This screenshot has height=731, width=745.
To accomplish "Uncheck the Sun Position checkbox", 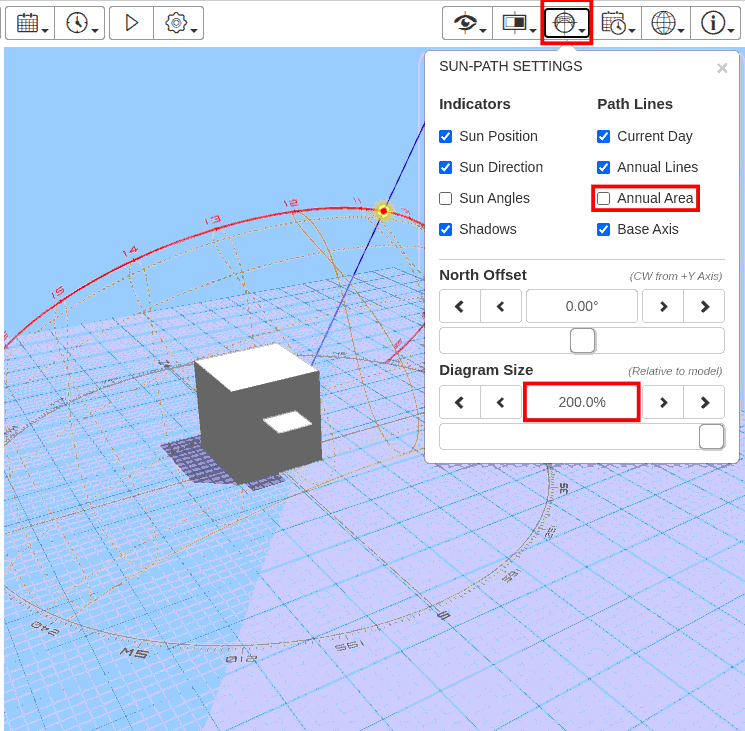I will point(446,136).
